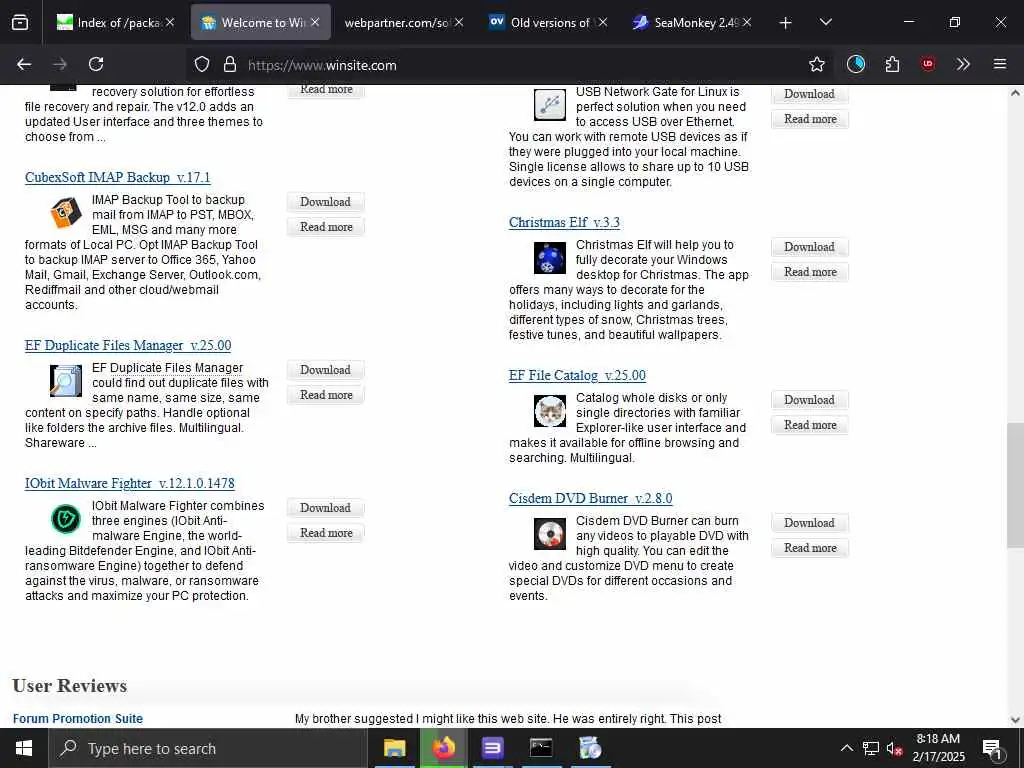
Task: Download CubexSoft IMAP Backup
Action: [x=325, y=202]
